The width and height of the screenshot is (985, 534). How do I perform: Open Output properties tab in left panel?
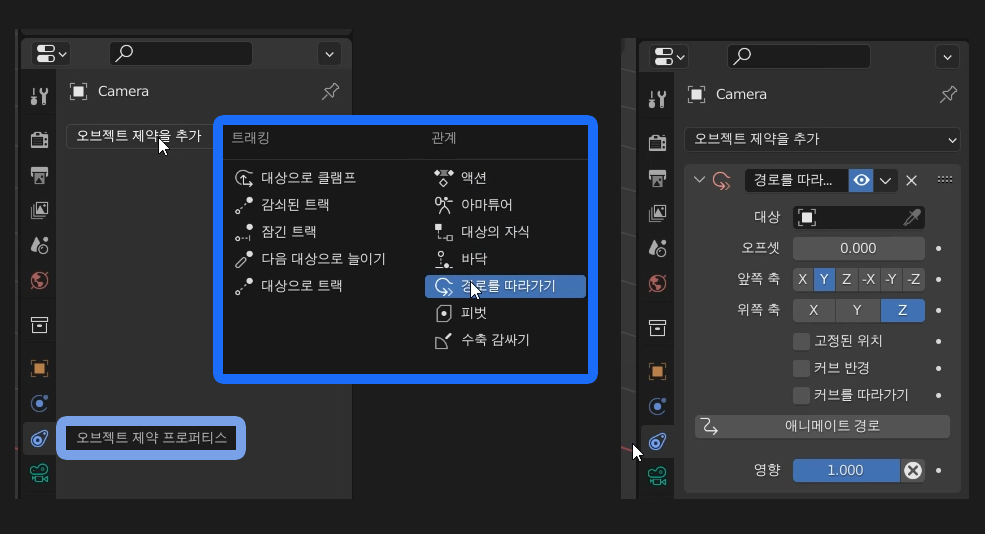tap(39, 175)
